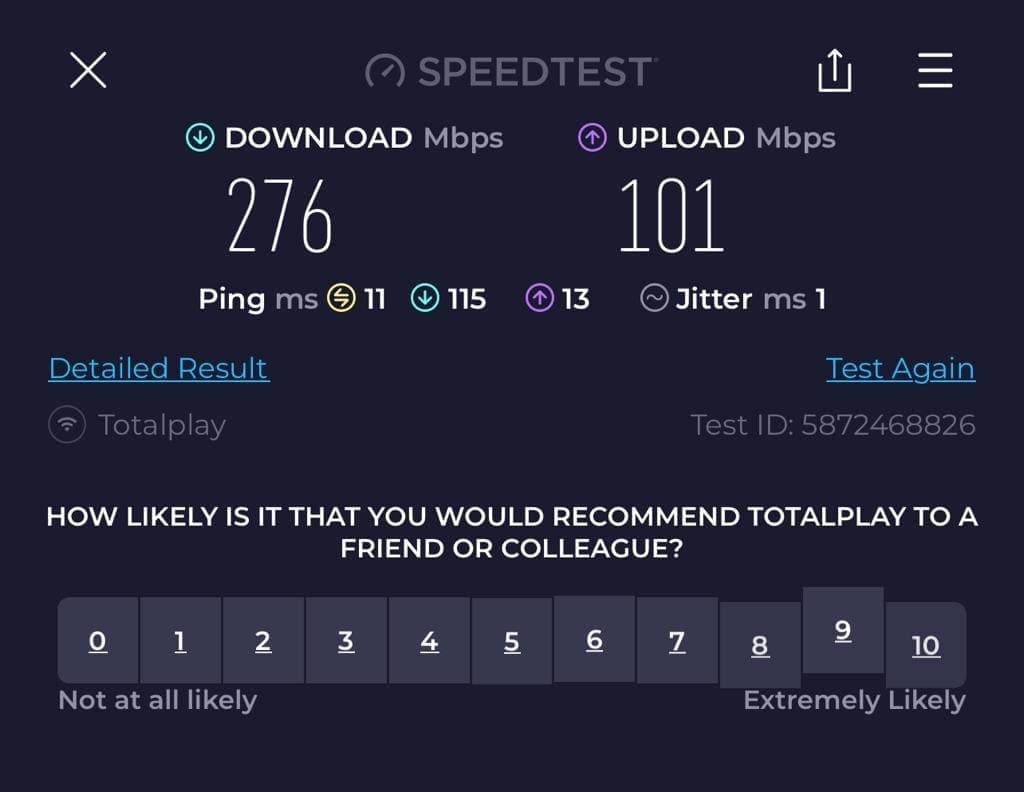Viewport: 1024px width, 792px height.
Task: Rate Totalplay a 9
Action: coord(843,630)
